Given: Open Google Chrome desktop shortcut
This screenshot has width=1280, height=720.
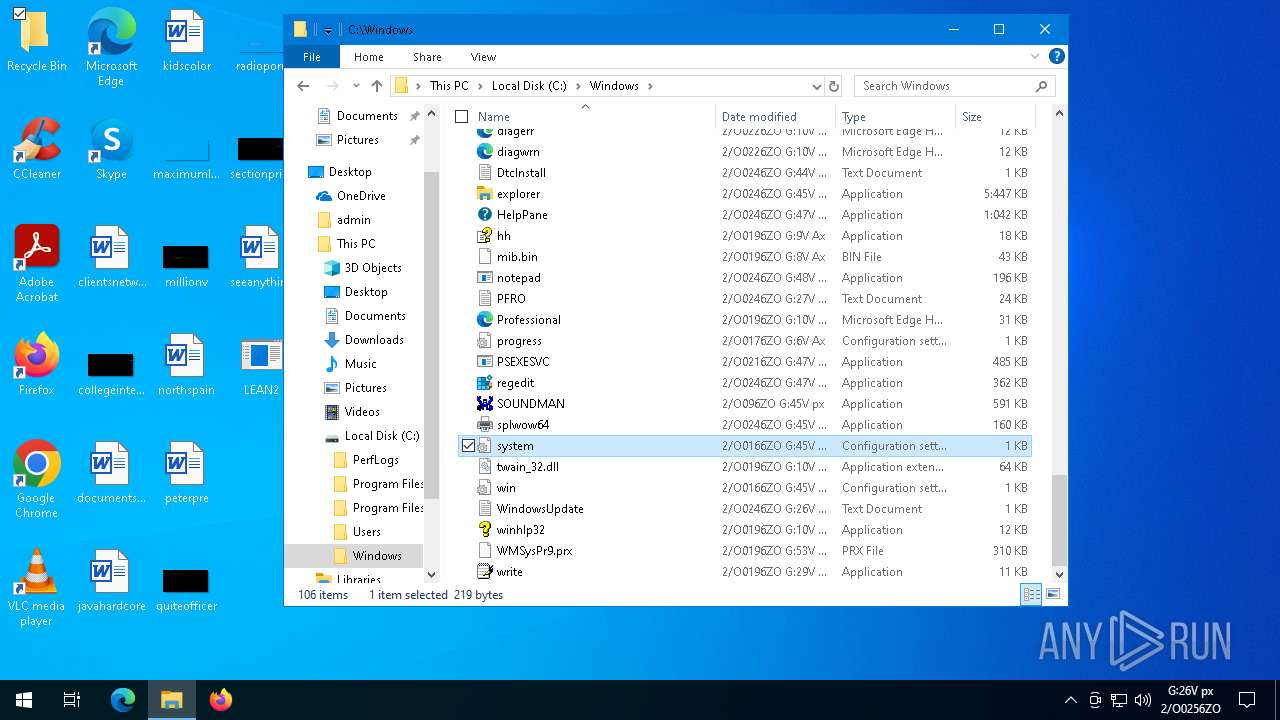Looking at the screenshot, I should pyautogui.click(x=37, y=479).
